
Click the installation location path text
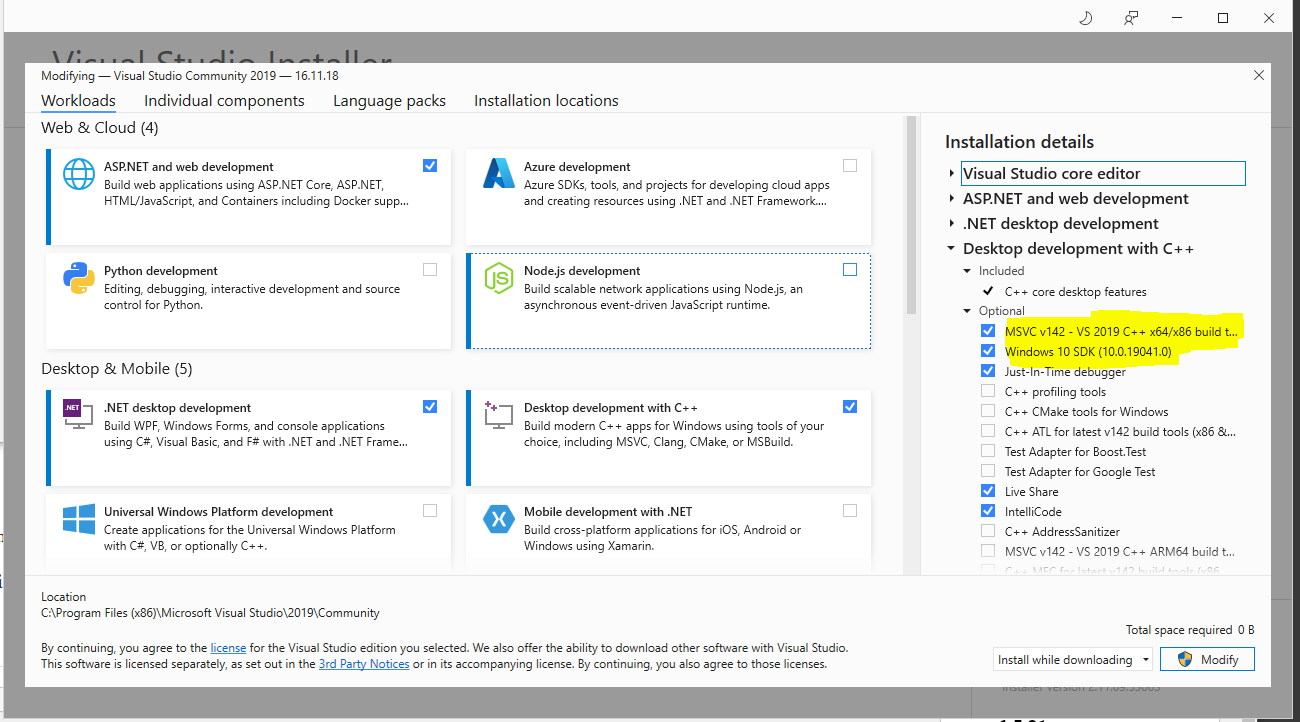point(210,613)
